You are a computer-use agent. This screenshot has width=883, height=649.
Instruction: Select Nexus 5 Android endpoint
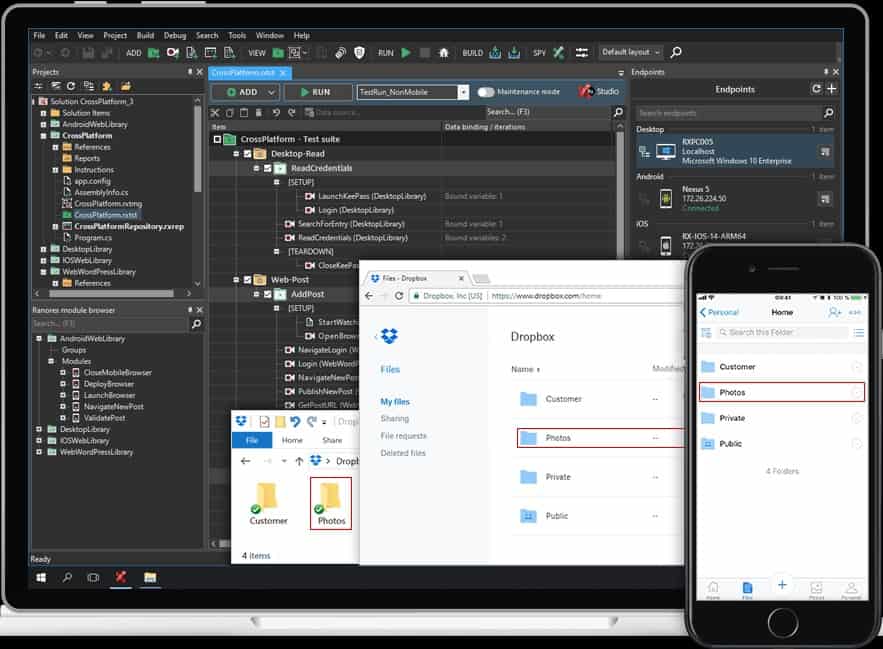tap(735, 199)
